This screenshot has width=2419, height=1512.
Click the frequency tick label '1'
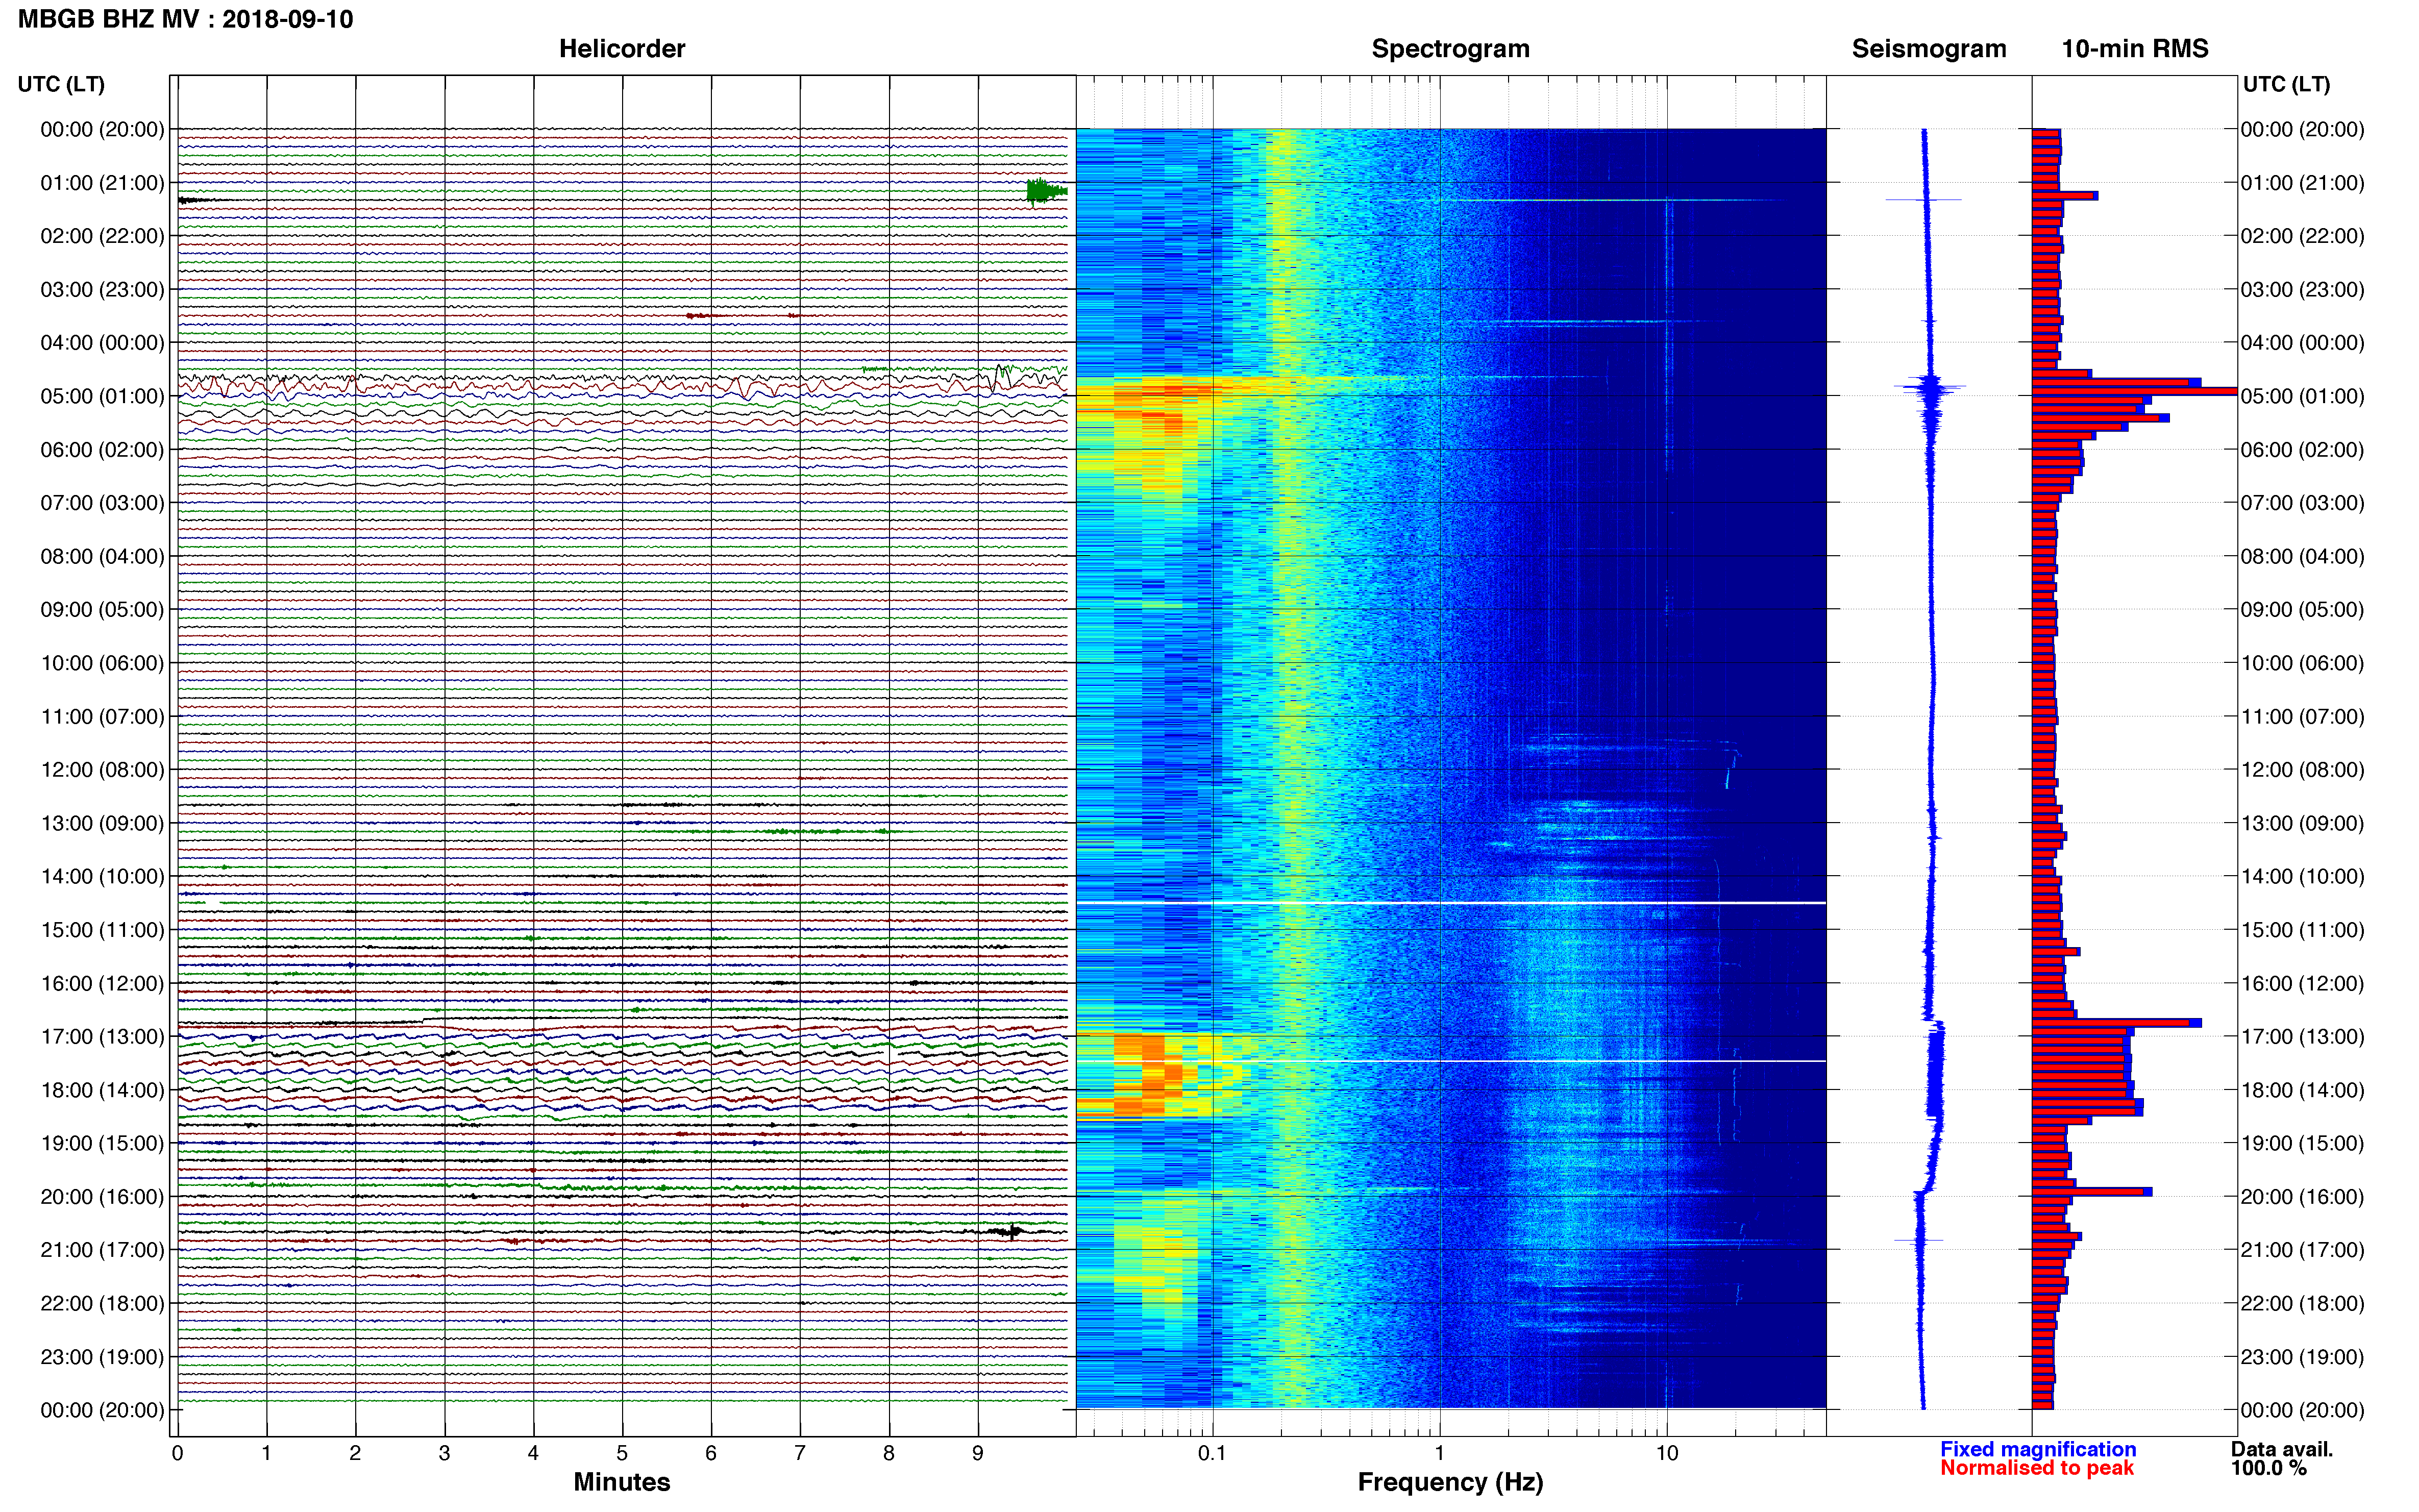[x=1440, y=1453]
